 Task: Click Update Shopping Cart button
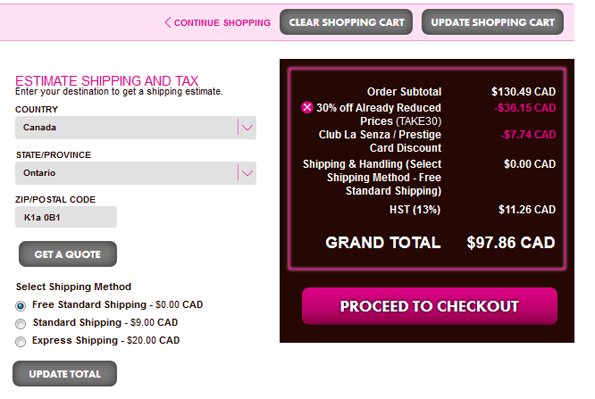point(493,22)
